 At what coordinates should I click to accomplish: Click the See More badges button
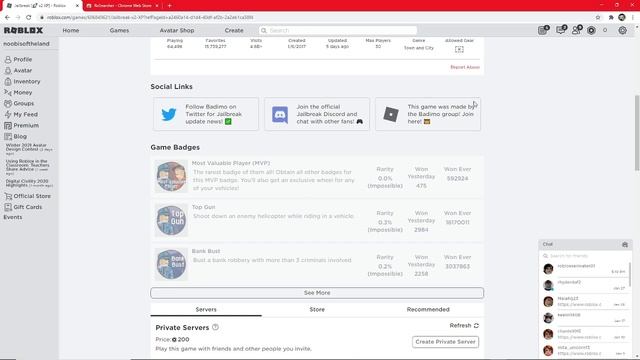click(317, 293)
